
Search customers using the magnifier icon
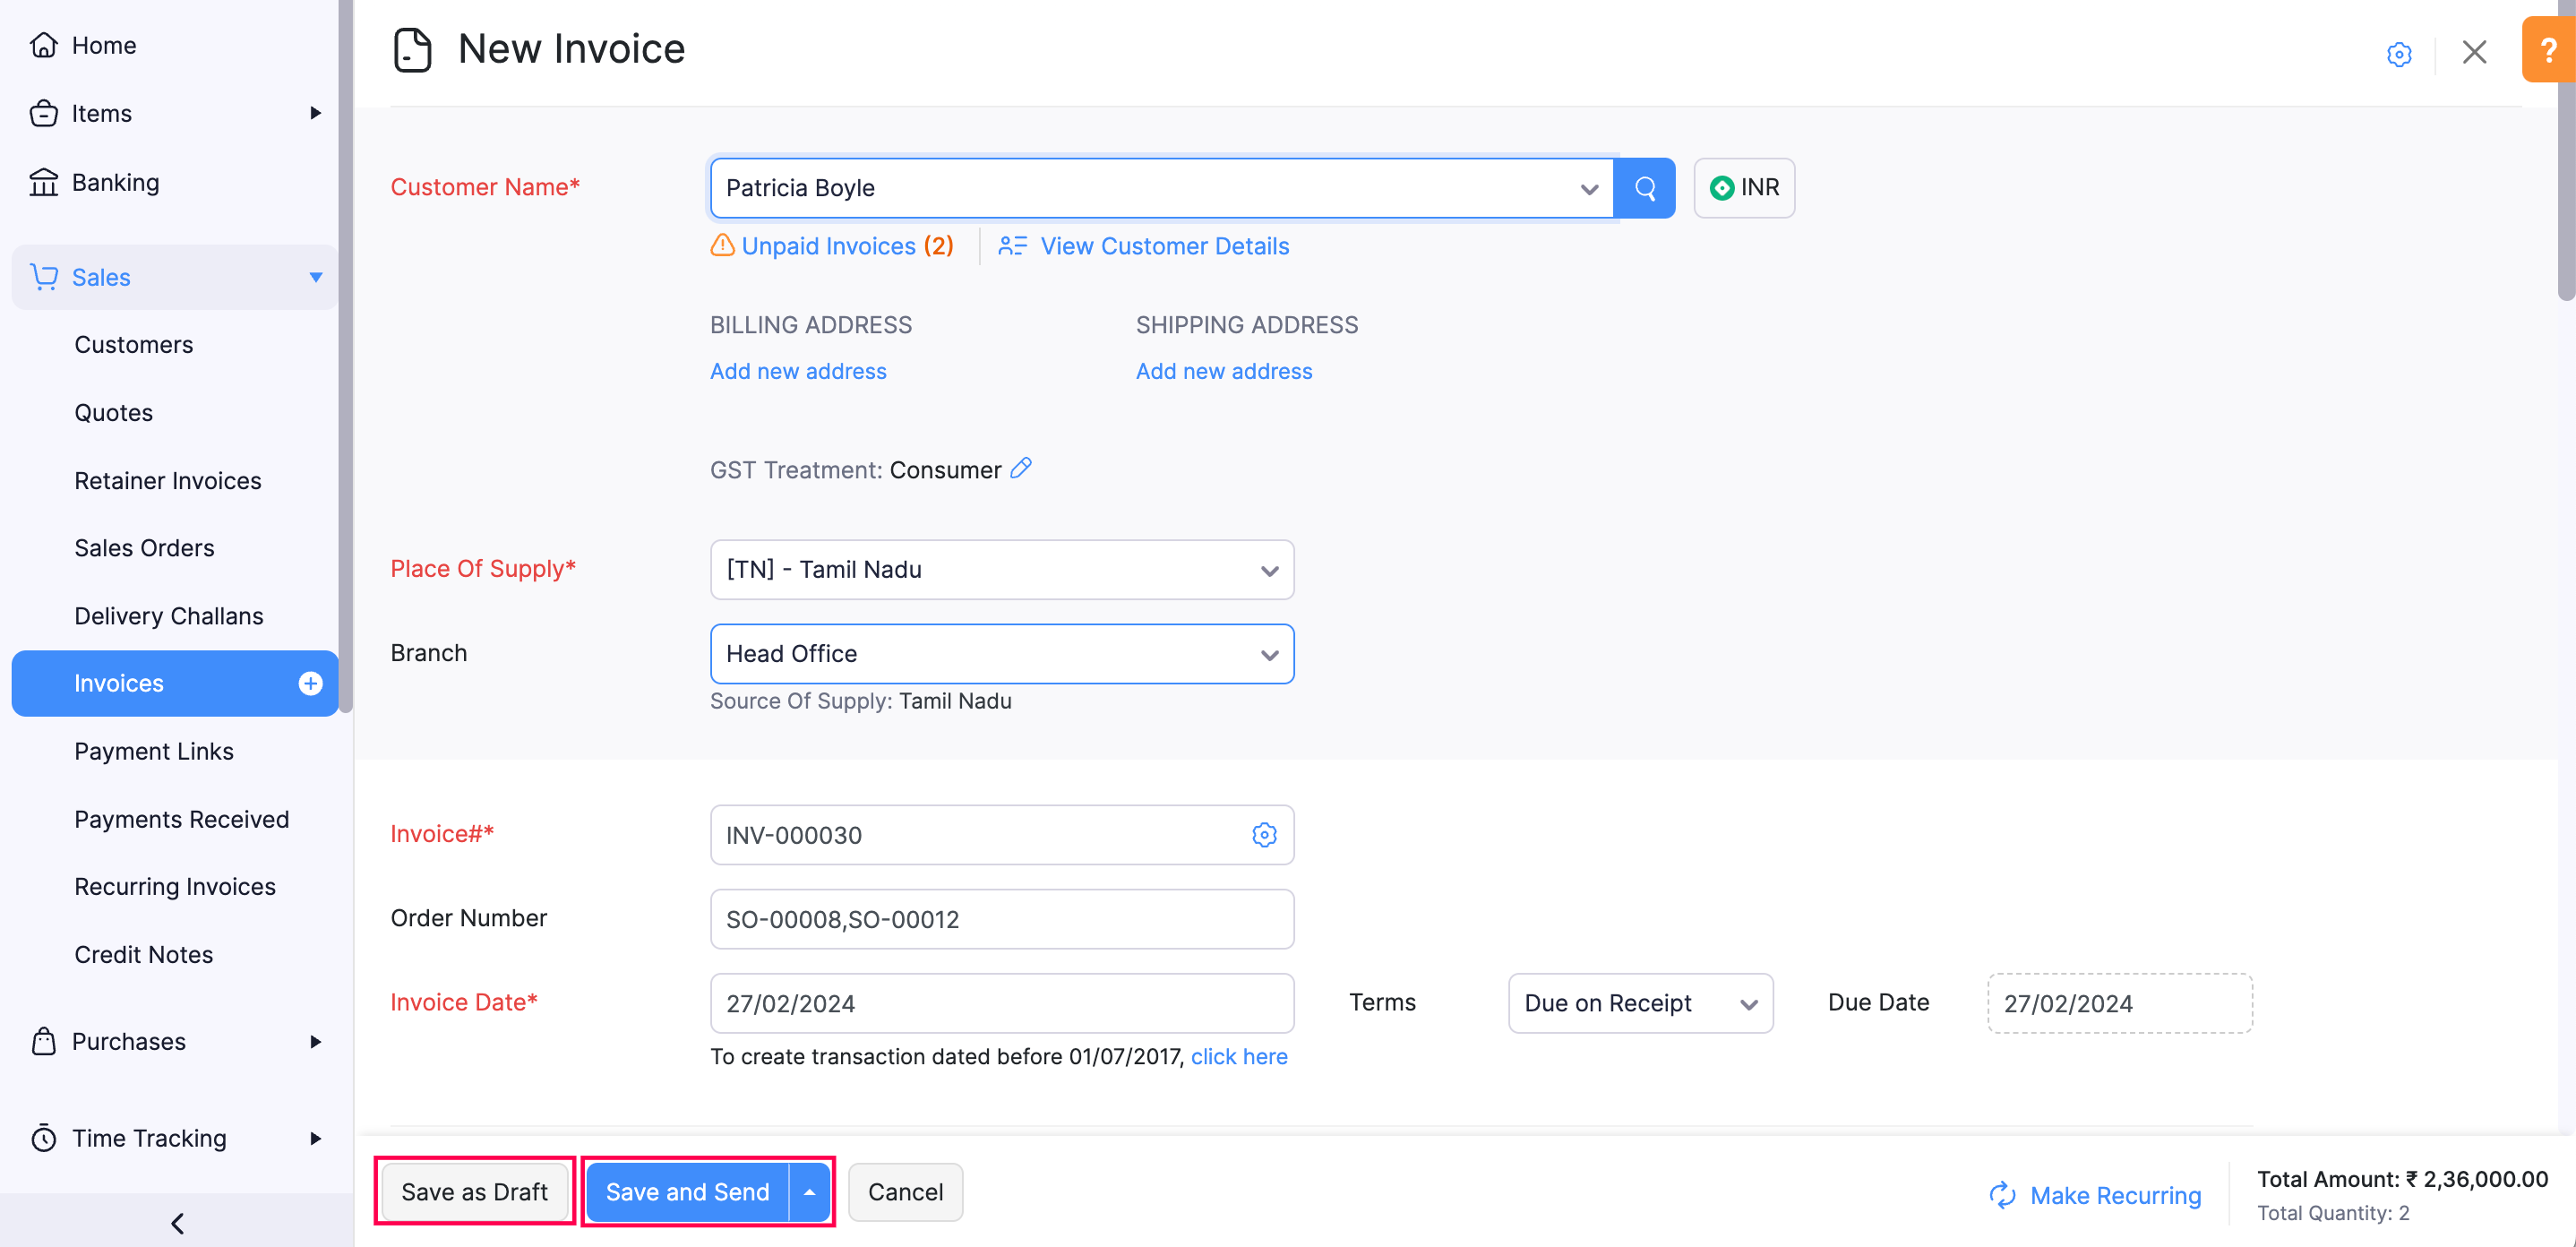(1644, 187)
